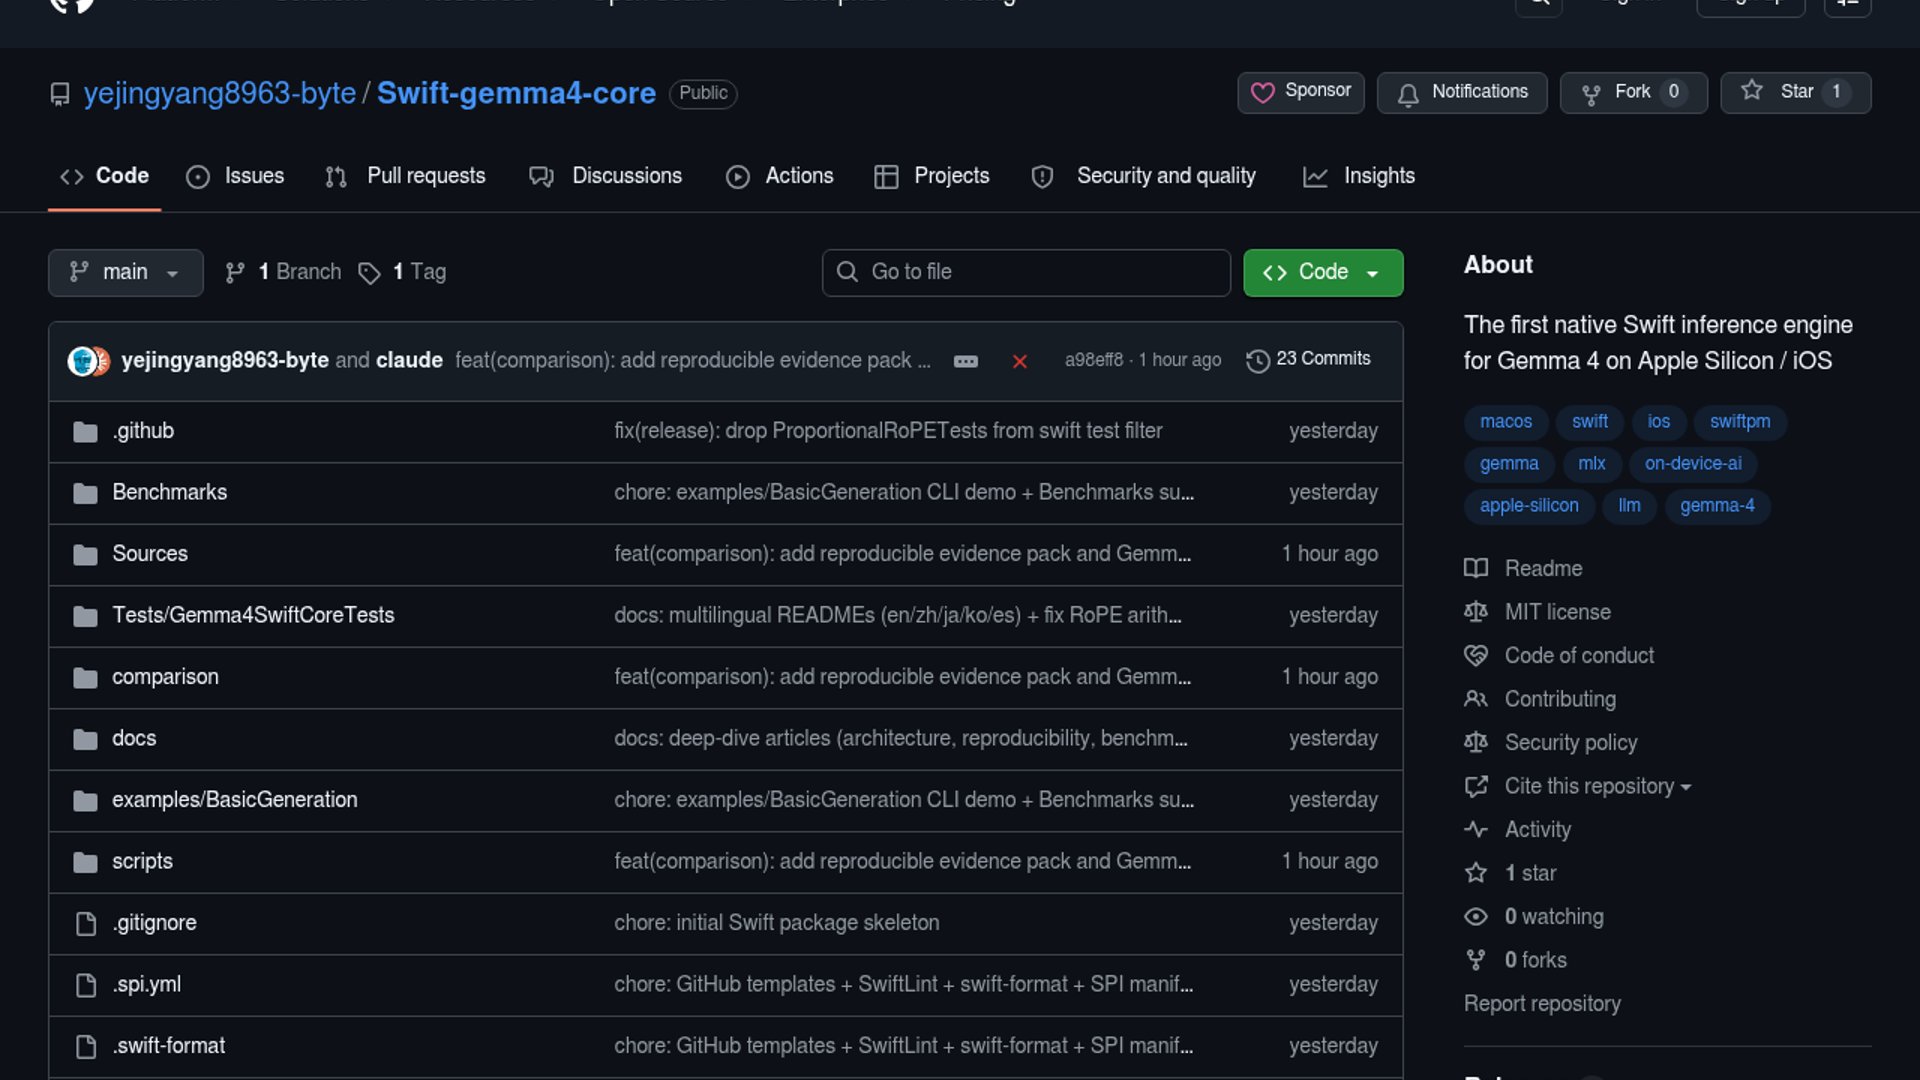Open the Activity link in sidebar

tap(1536, 829)
